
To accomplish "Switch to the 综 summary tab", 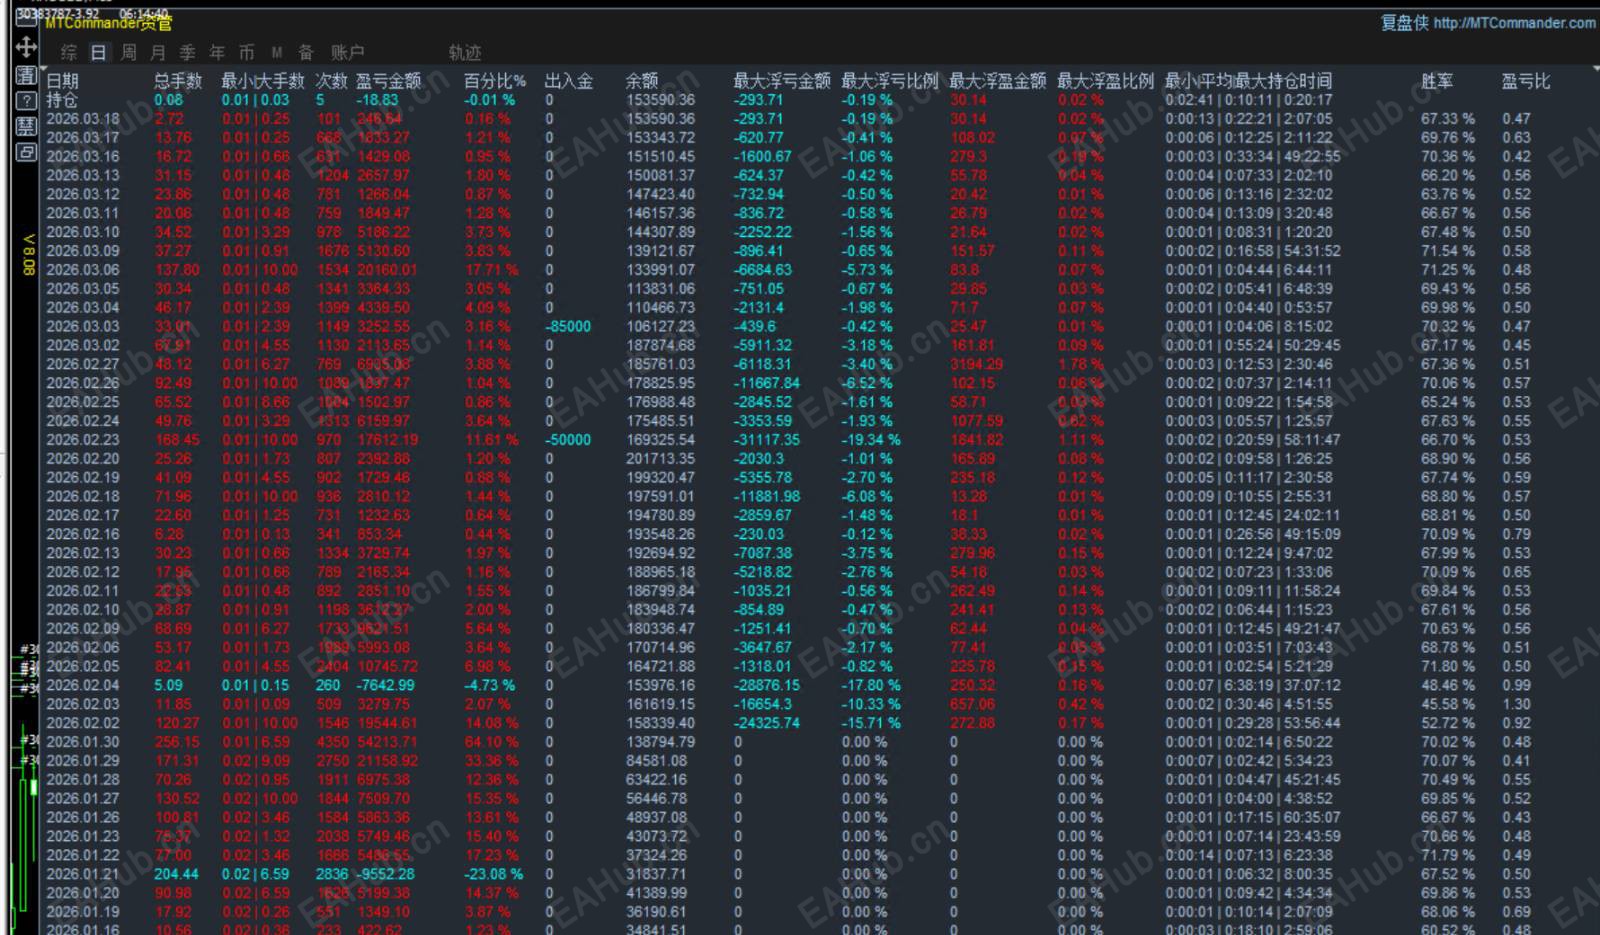I will pyautogui.click(x=69, y=52).
